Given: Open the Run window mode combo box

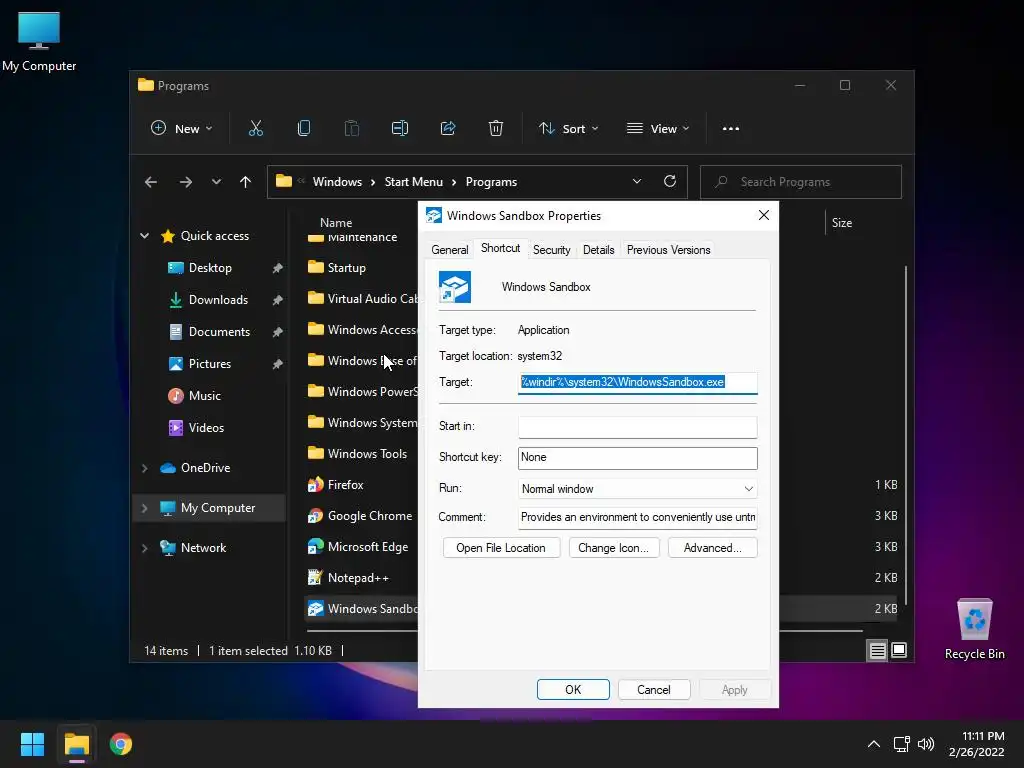Looking at the screenshot, I should tap(637, 488).
